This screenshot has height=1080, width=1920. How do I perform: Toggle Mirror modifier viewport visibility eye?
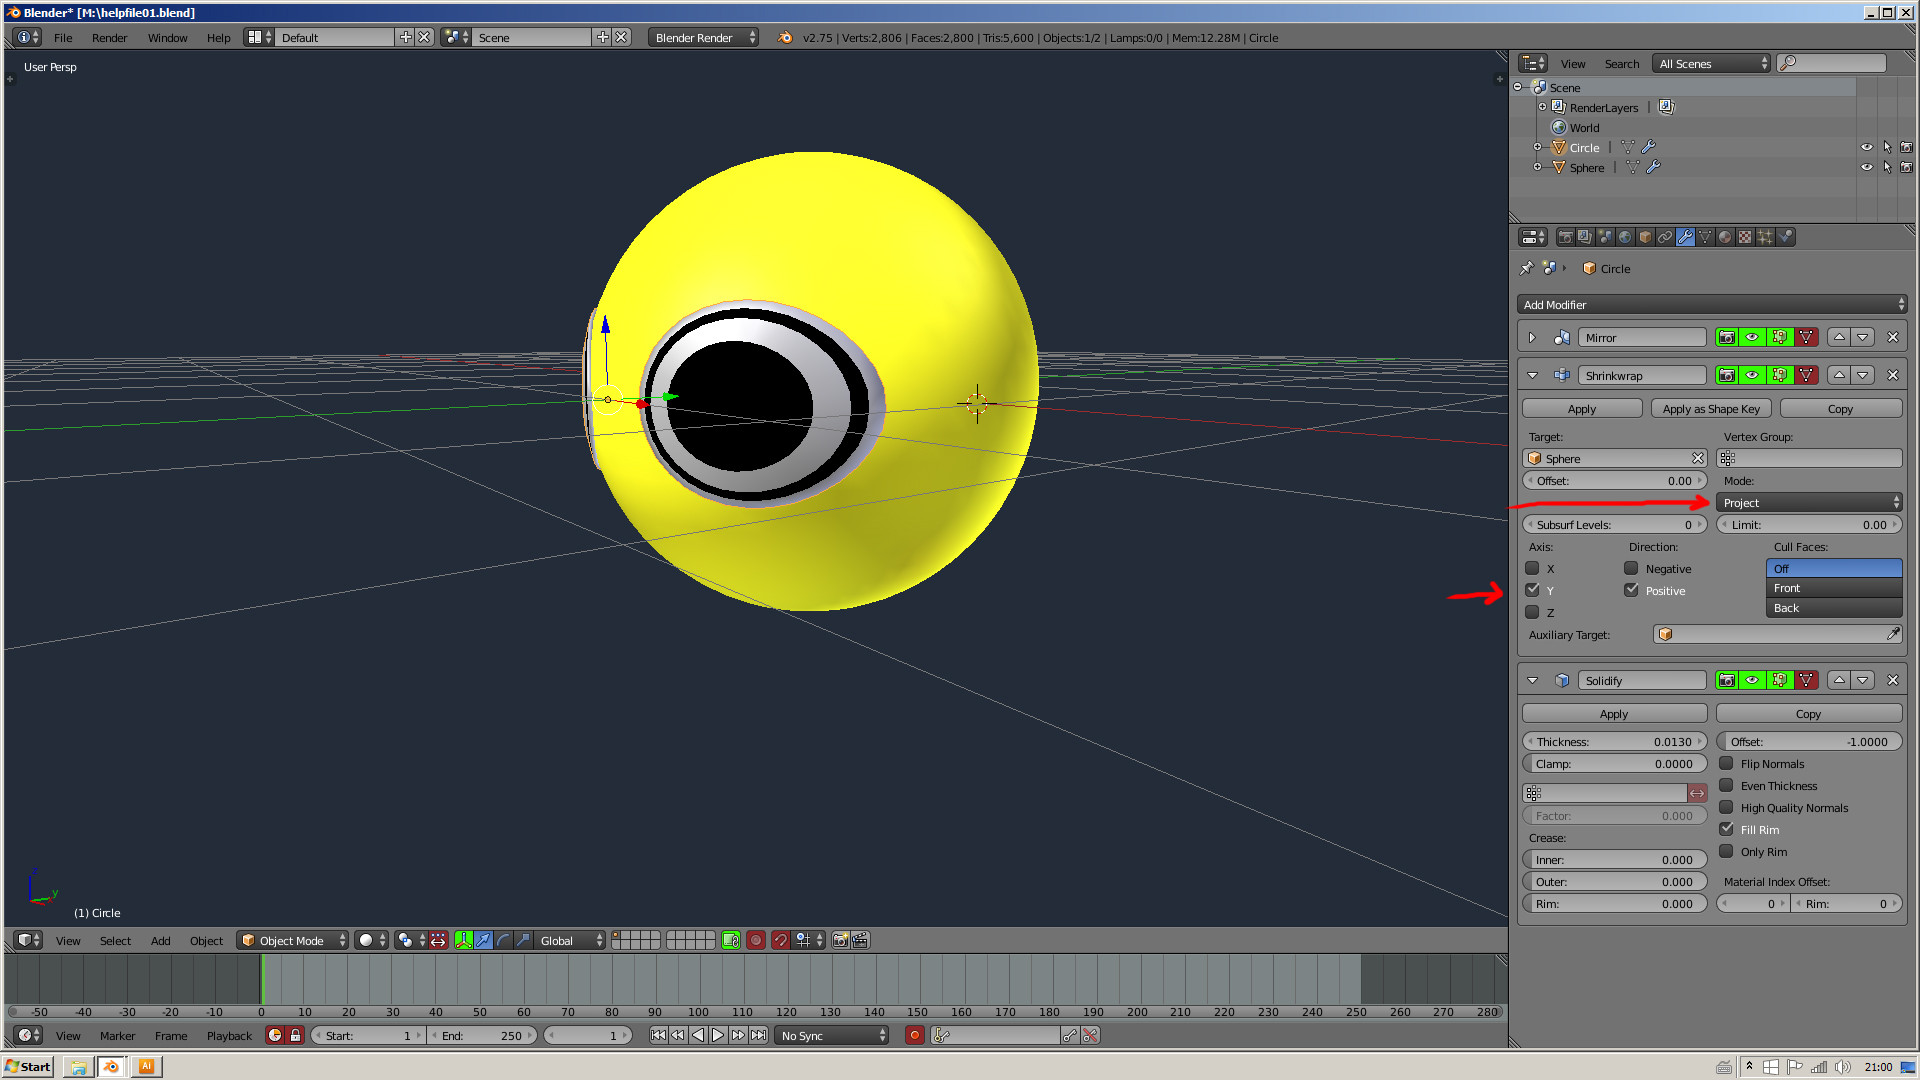pyautogui.click(x=1753, y=338)
